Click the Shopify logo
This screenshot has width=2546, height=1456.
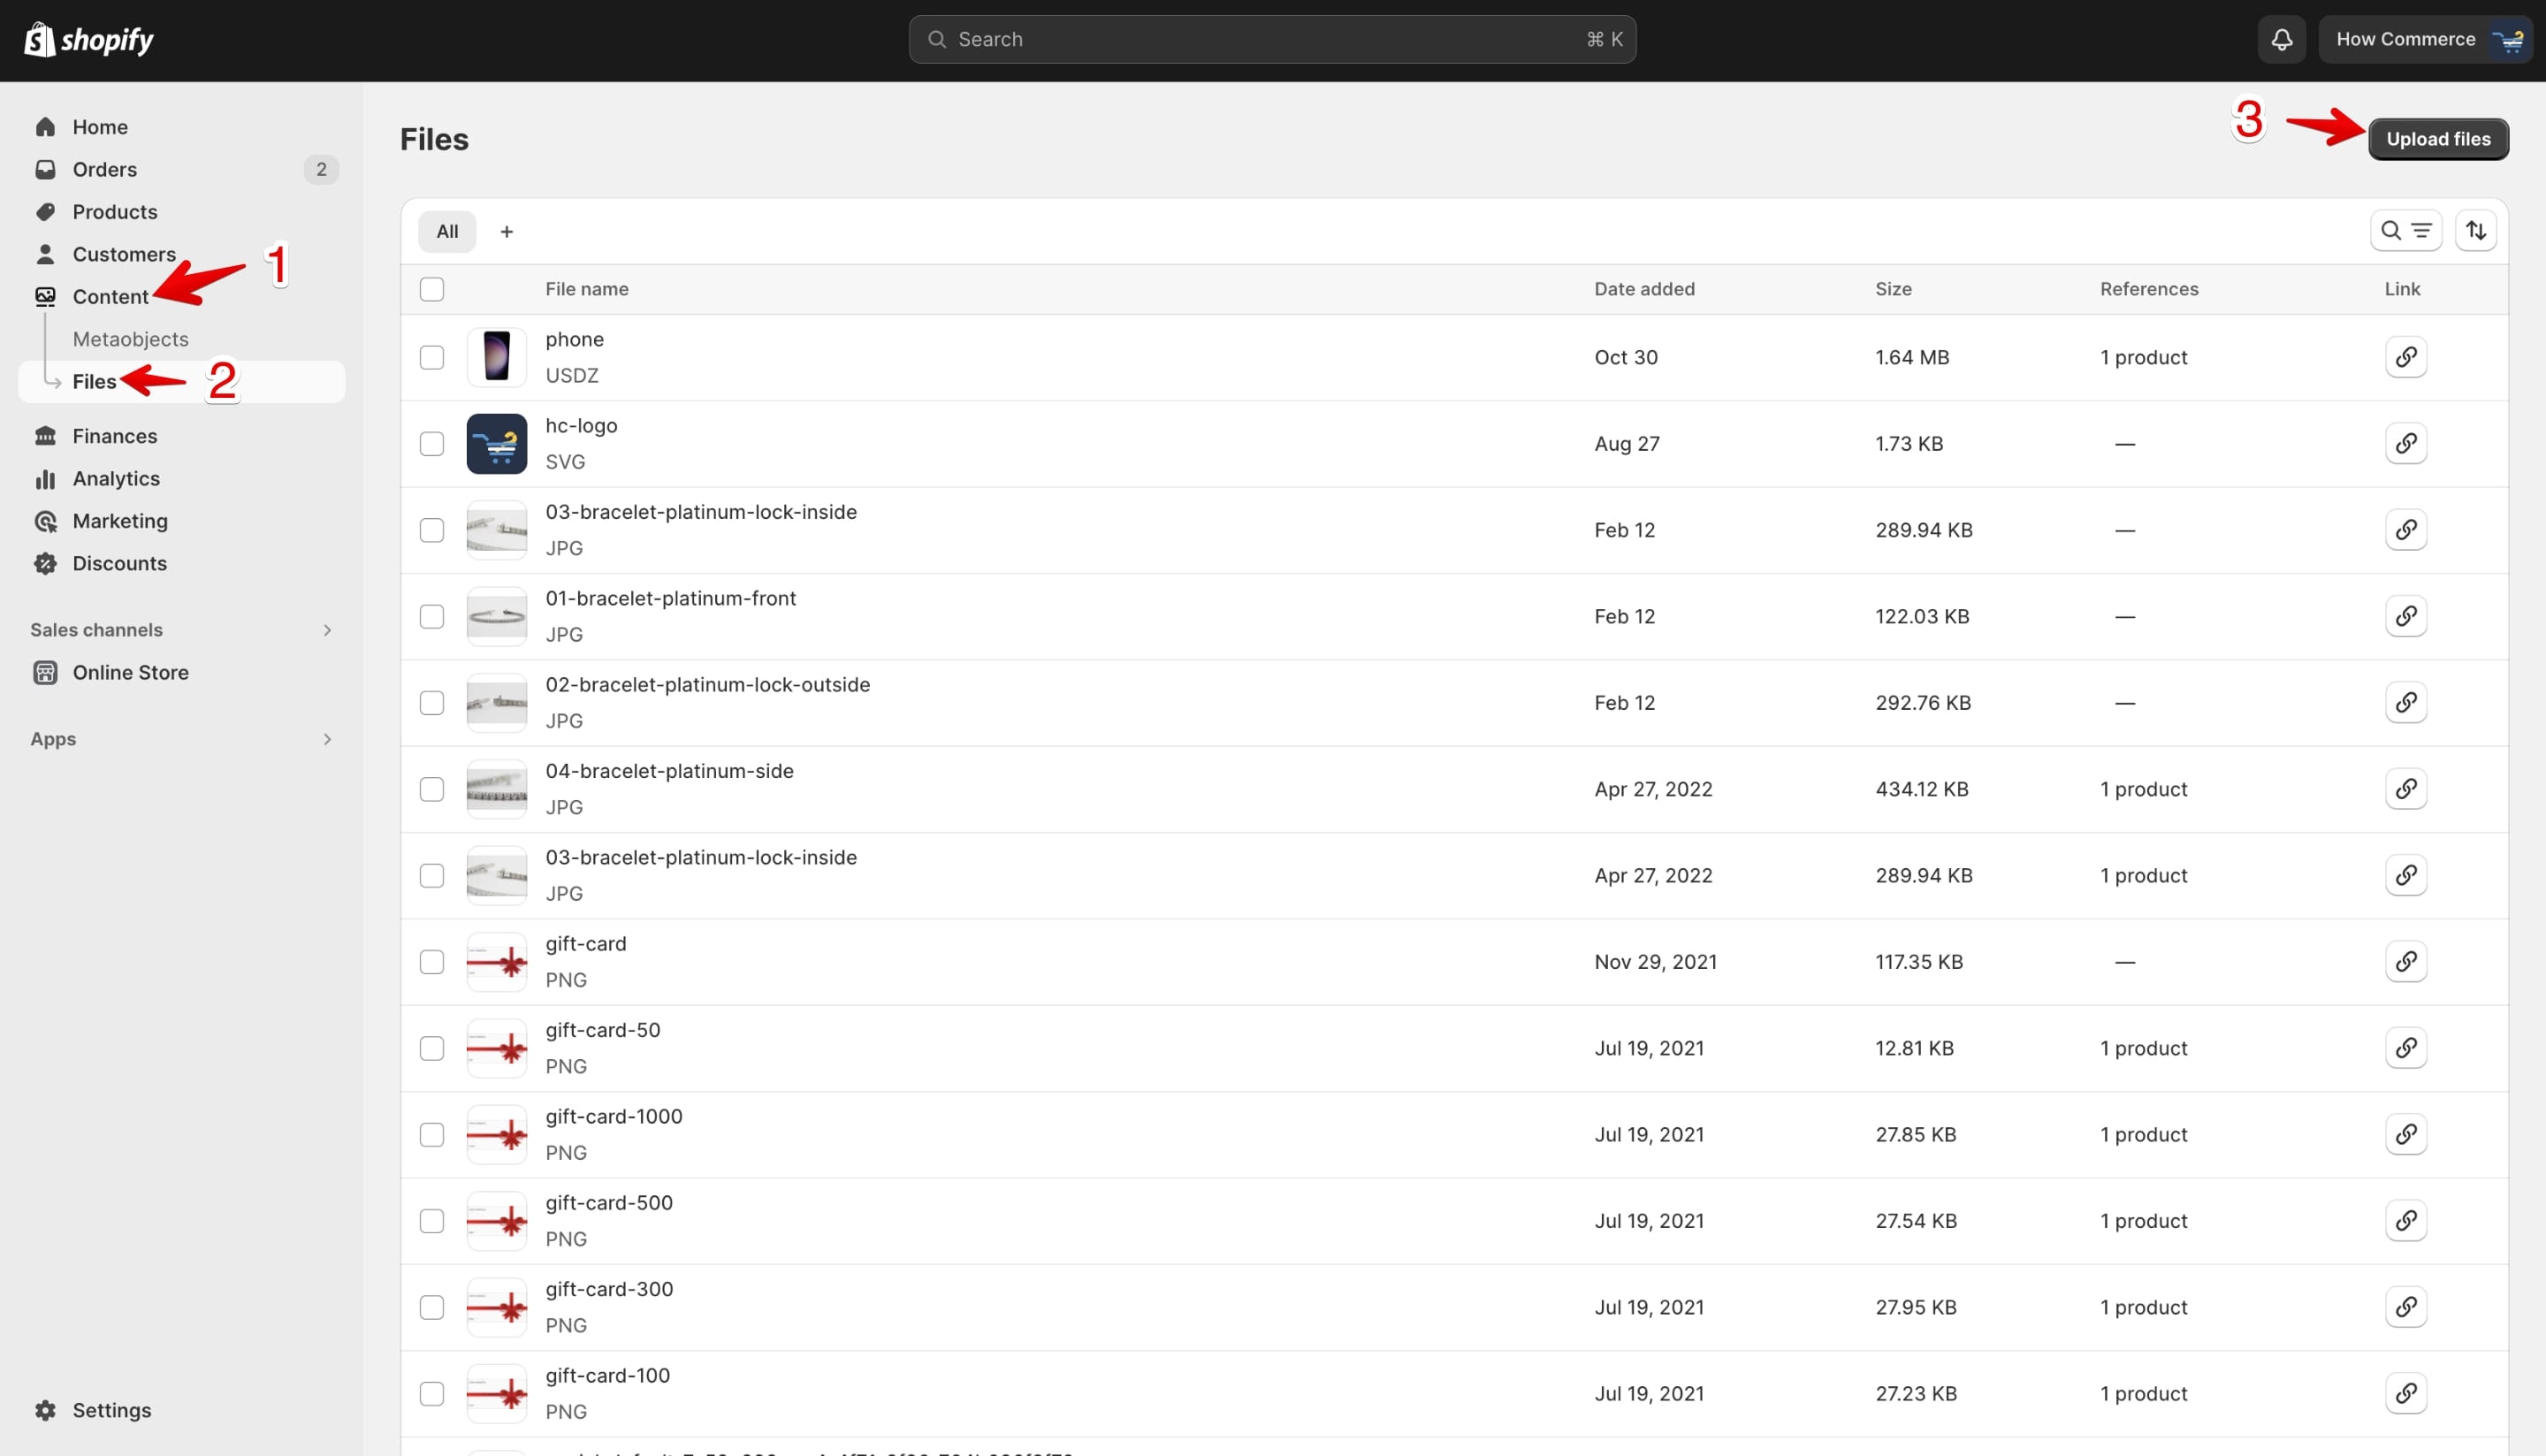click(x=88, y=39)
